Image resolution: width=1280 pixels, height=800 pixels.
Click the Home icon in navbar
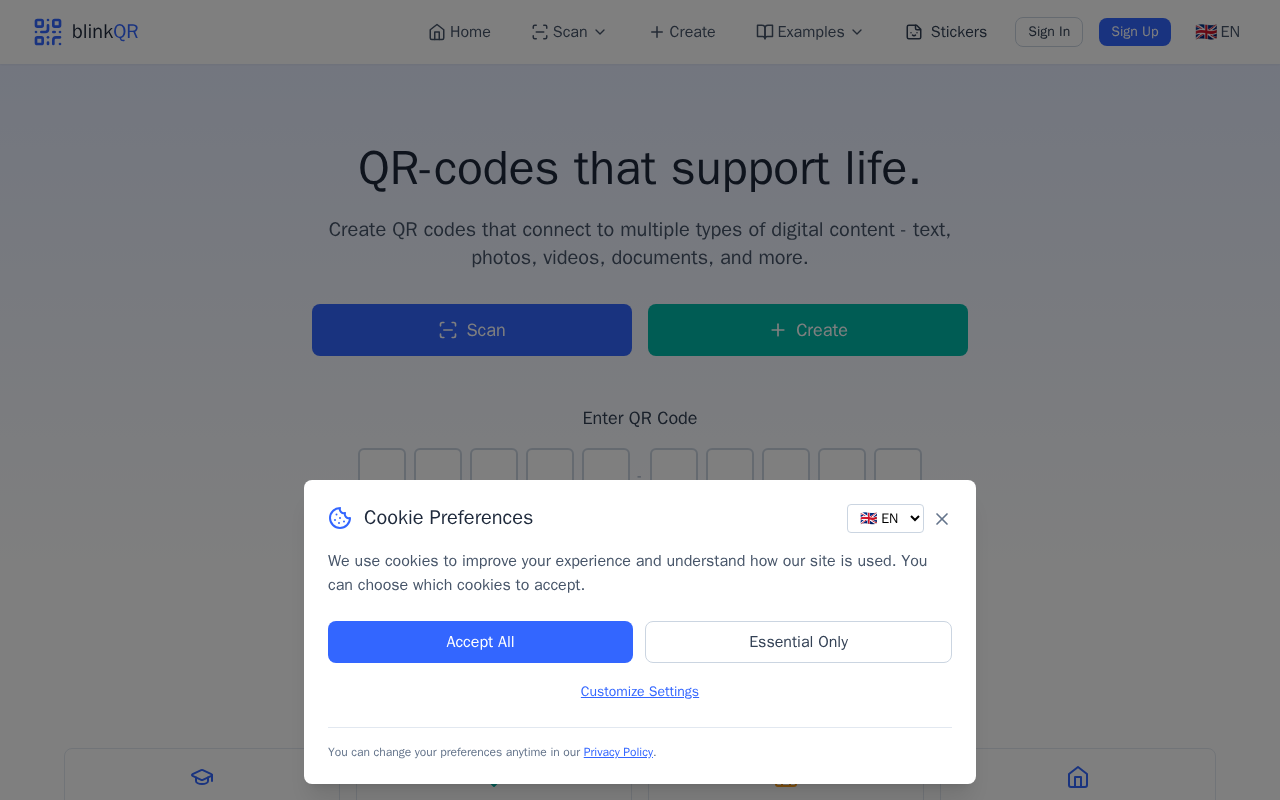(x=437, y=32)
